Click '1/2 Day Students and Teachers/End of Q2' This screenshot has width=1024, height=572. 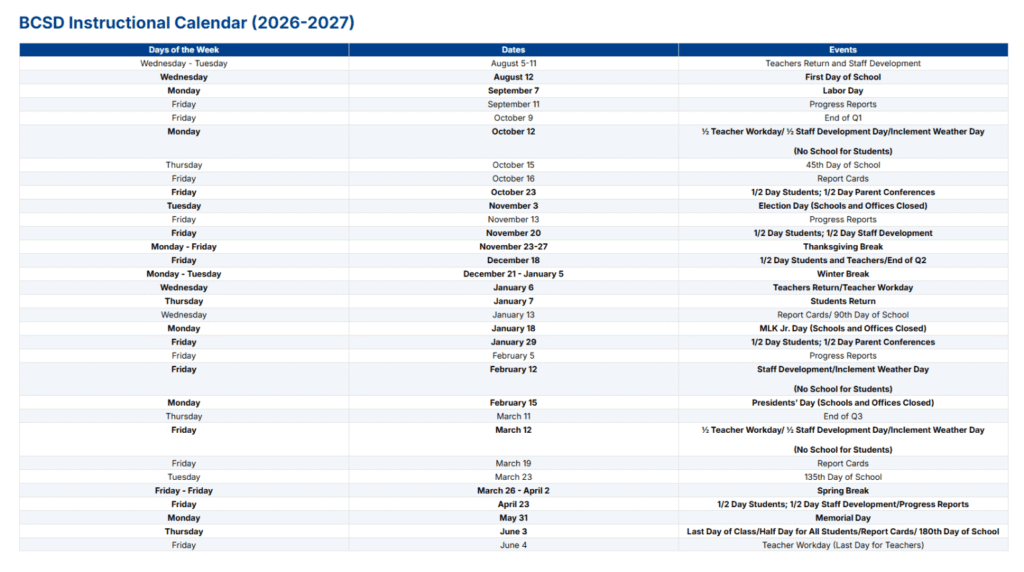[x=843, y=261]
